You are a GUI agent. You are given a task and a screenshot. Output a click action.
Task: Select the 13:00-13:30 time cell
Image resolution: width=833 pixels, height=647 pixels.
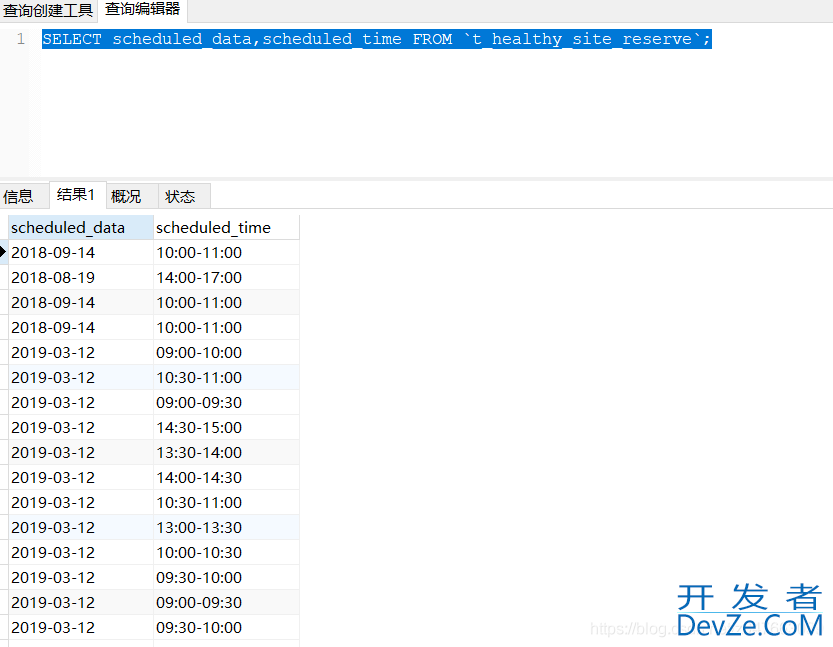(199, 527)
